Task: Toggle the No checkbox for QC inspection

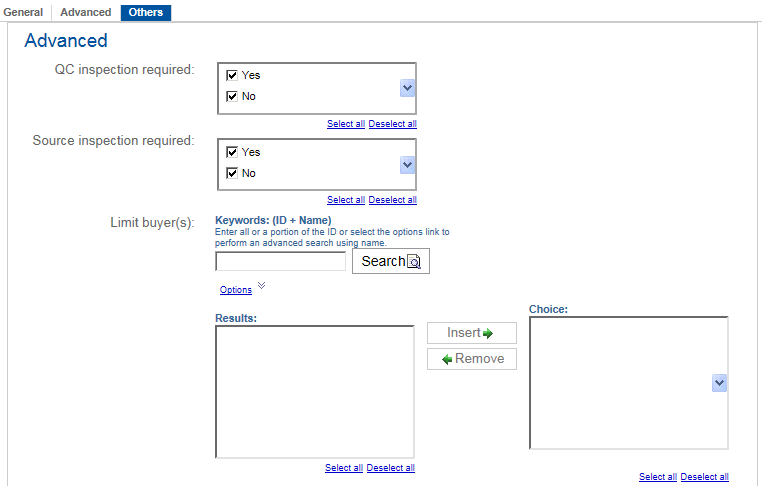Action: (x=232, y=97)
